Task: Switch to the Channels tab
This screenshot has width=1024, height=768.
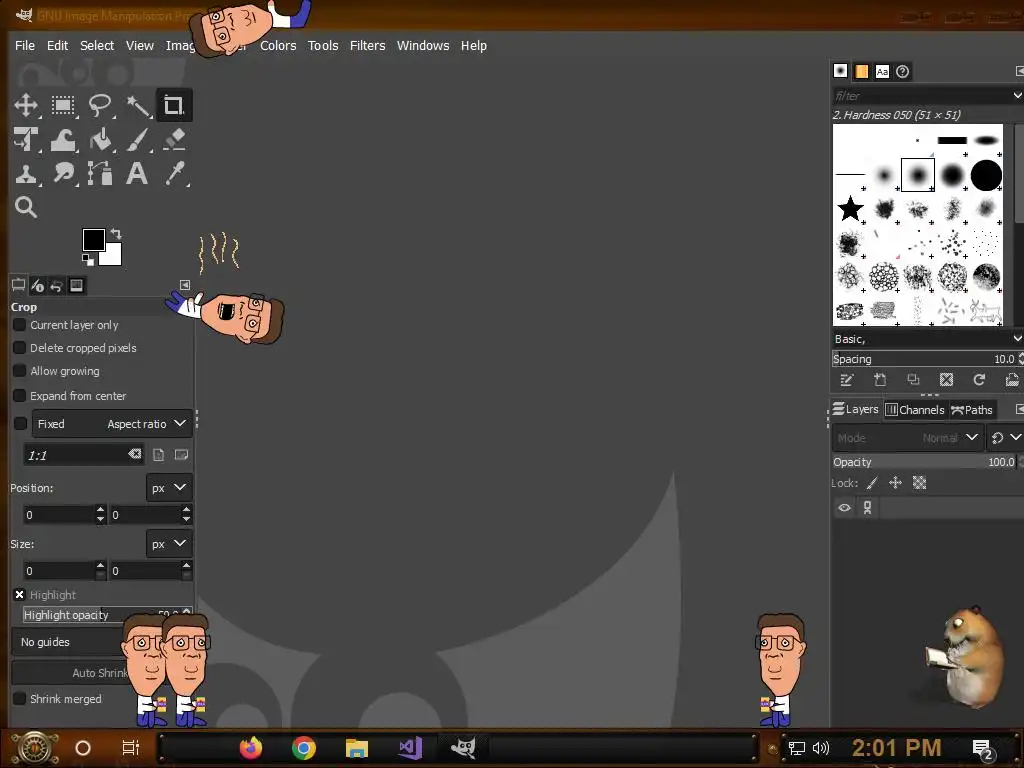Action: (915, 409)
